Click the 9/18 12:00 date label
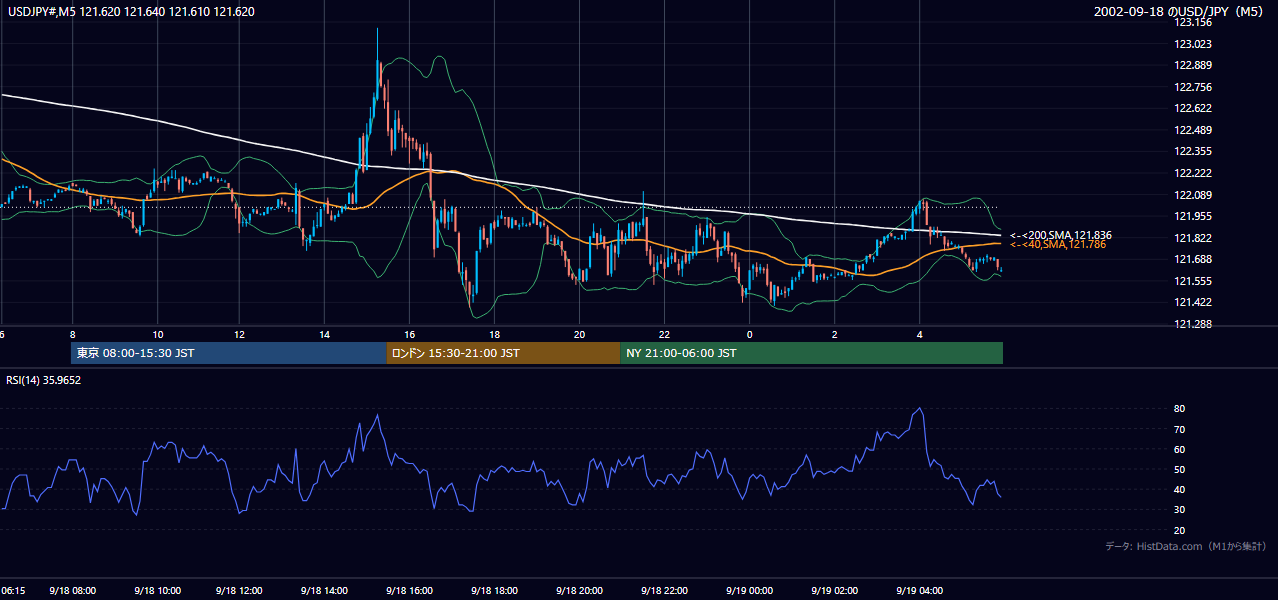1278x600 pixels. click(x=241, y=591)
